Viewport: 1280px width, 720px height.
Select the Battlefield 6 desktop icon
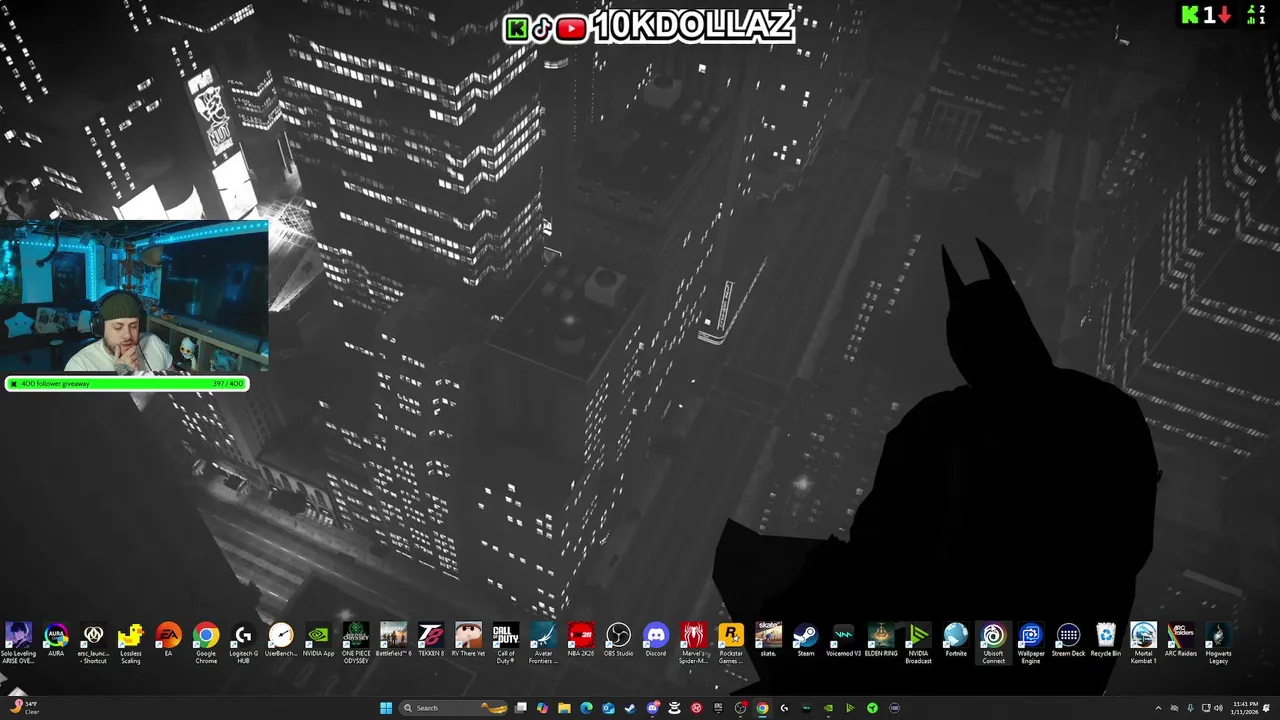point(393,640)
